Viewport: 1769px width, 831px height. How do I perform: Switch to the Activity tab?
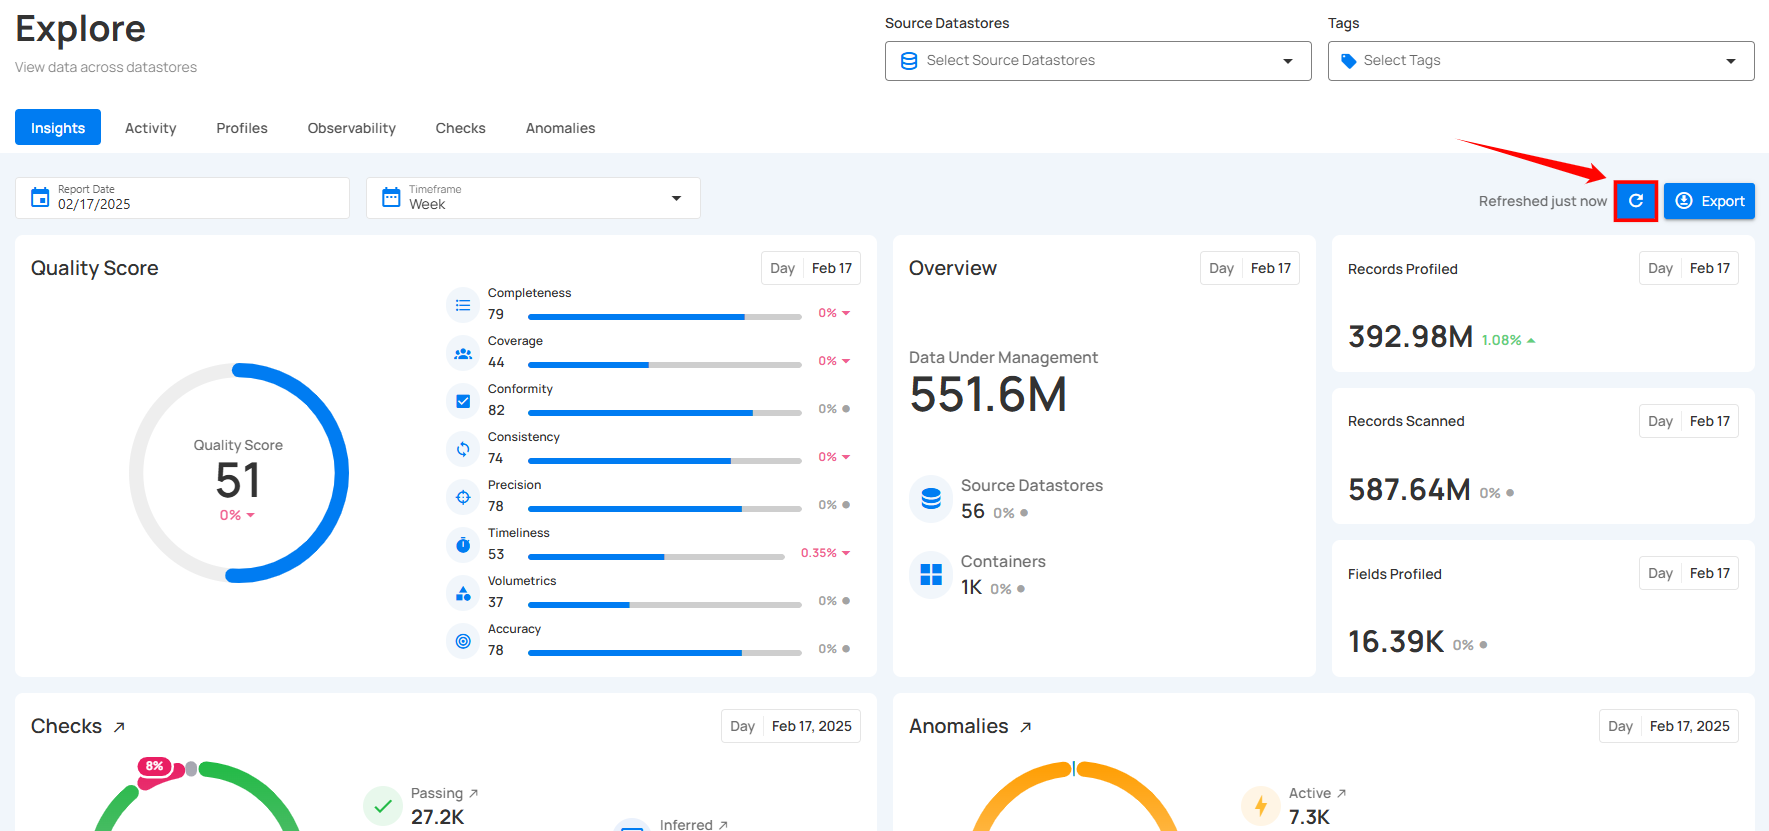pyautogui.click(x=151, y=127)
